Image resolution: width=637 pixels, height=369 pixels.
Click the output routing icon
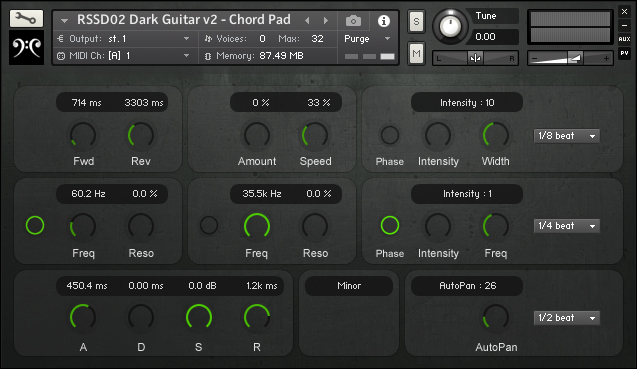coord(61,39)
